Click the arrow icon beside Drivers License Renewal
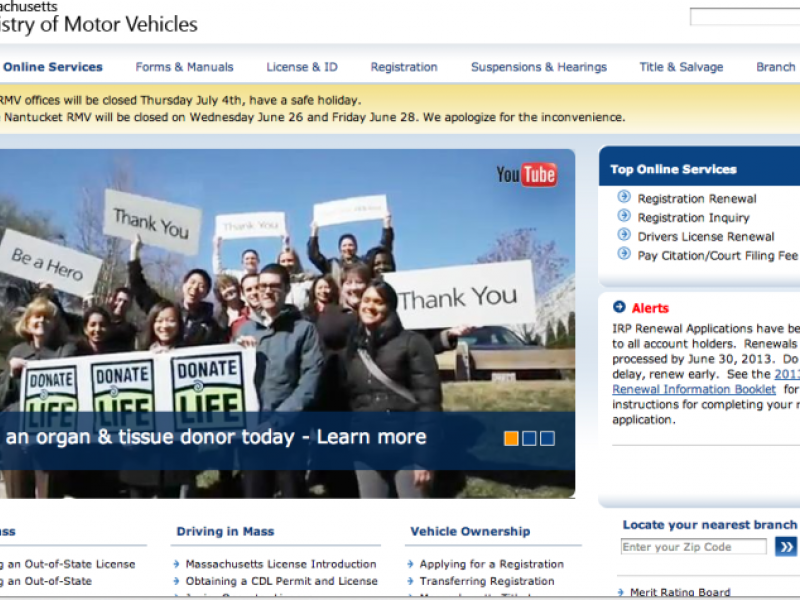The image size is (800, 600). tap(624, 235)
